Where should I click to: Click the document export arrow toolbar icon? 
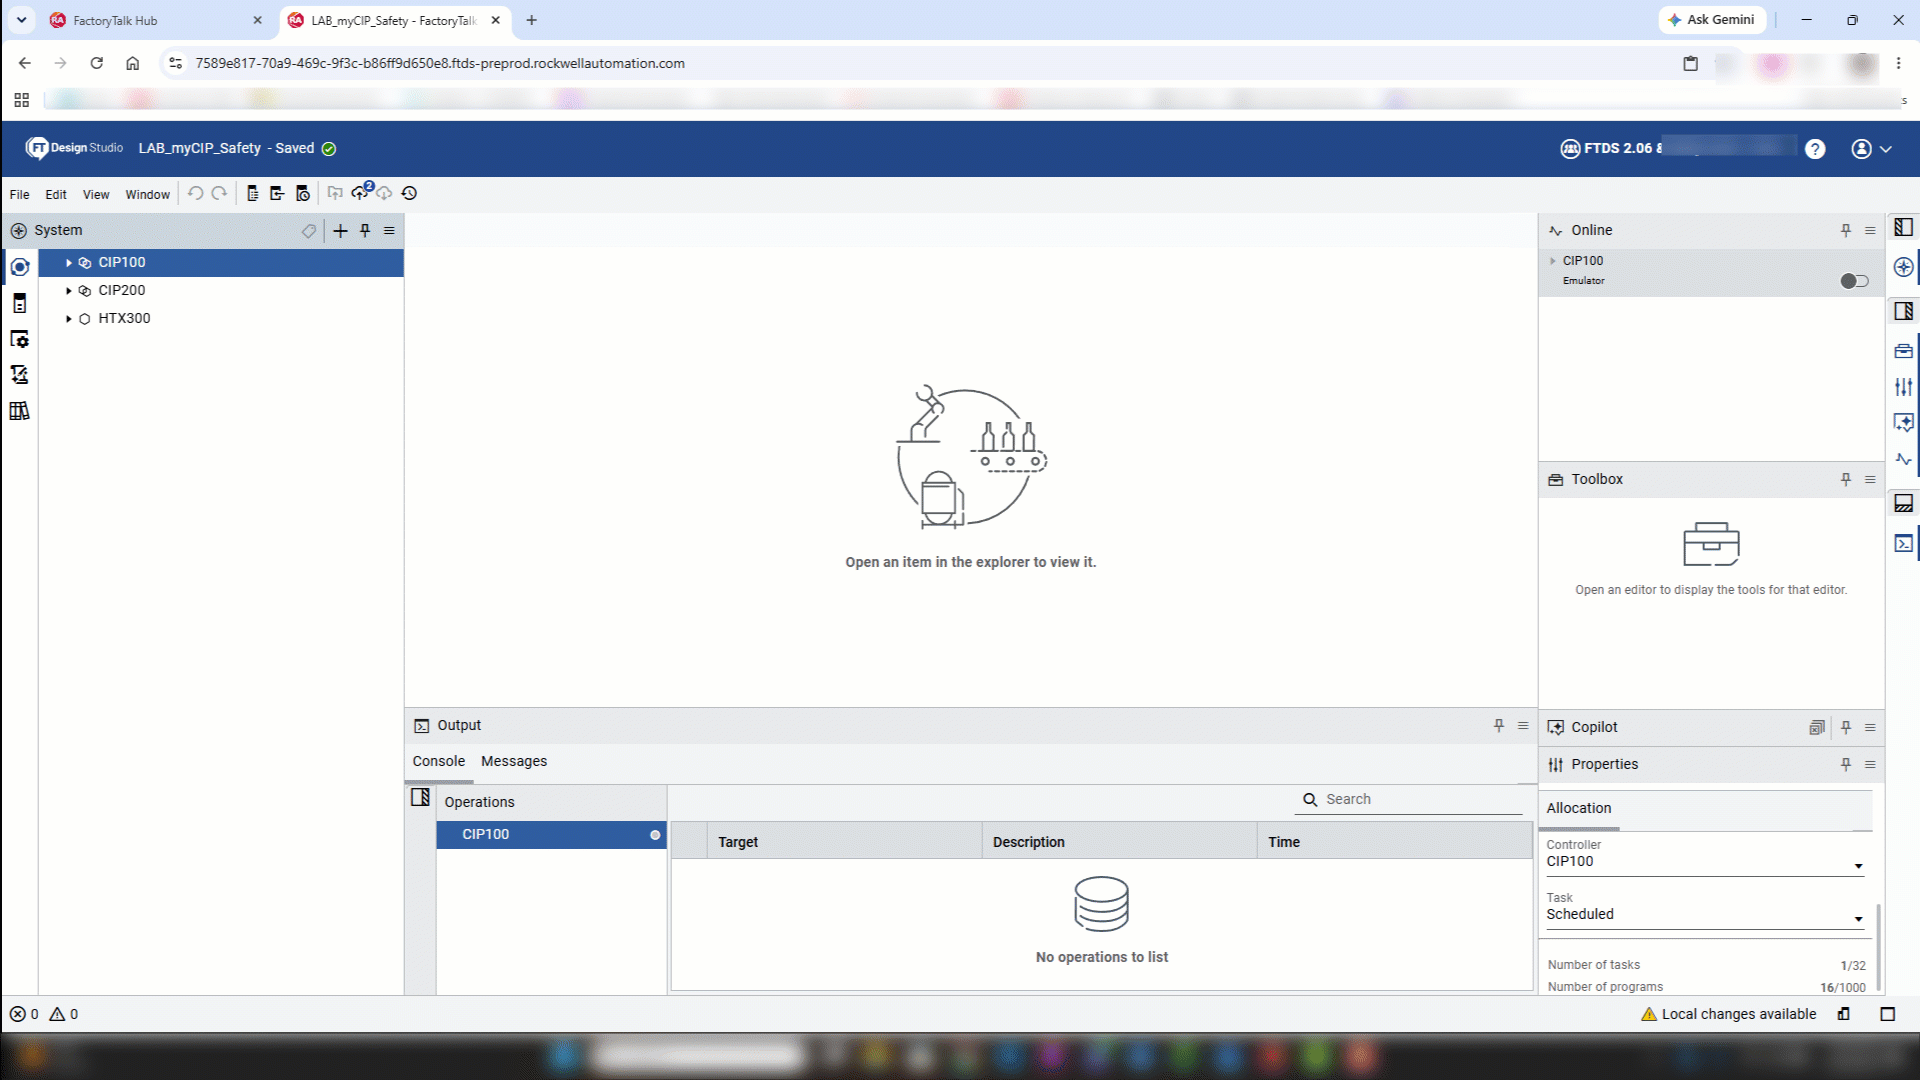click(x=277, y=193)
